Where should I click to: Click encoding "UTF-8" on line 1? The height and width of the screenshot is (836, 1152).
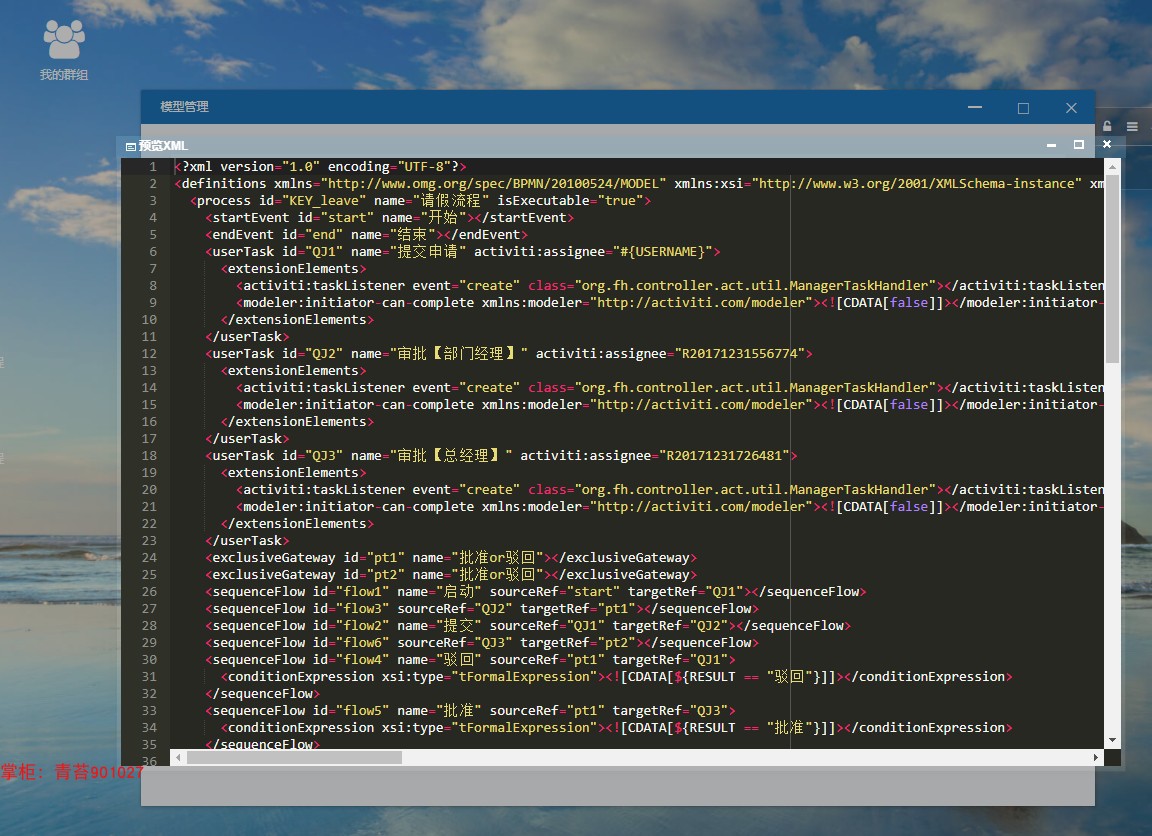click(x=424, y=167)
